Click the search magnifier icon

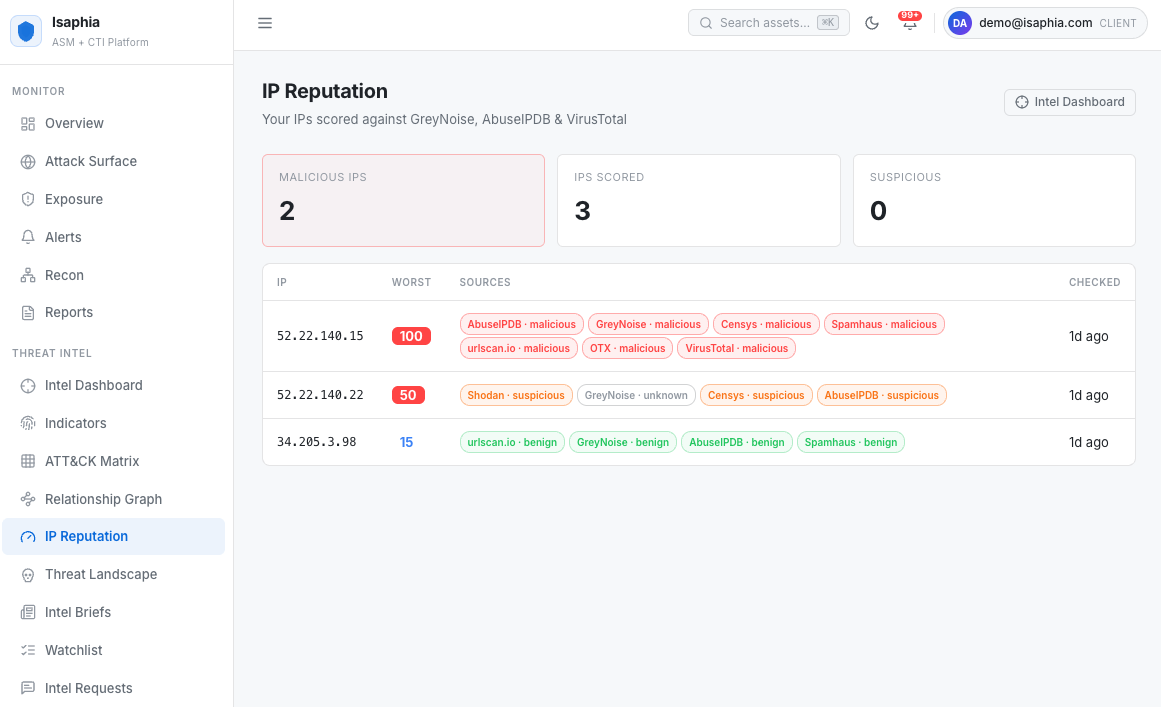point(706,23)
